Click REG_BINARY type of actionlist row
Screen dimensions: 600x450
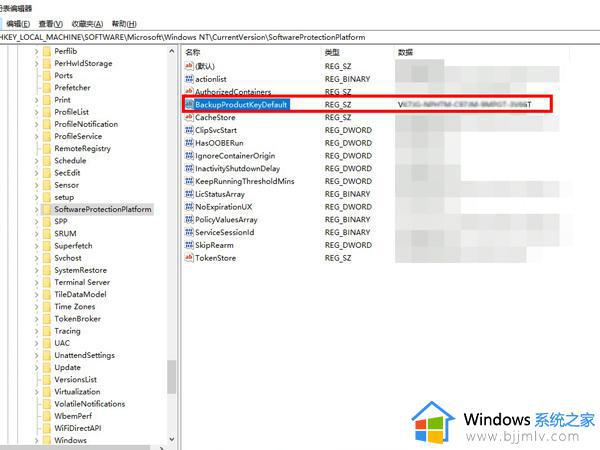pos(347,79)
